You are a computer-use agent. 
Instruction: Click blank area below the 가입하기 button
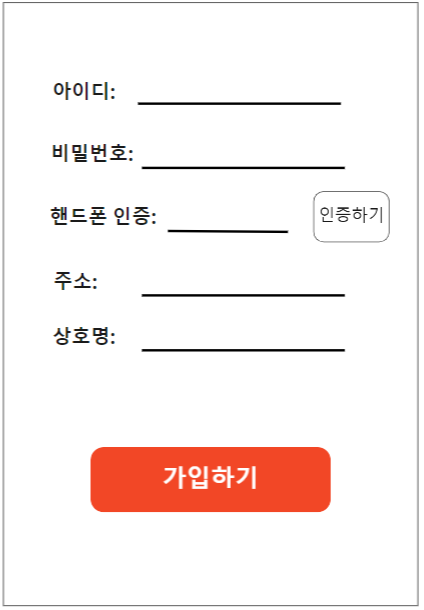tap(210, 558)
